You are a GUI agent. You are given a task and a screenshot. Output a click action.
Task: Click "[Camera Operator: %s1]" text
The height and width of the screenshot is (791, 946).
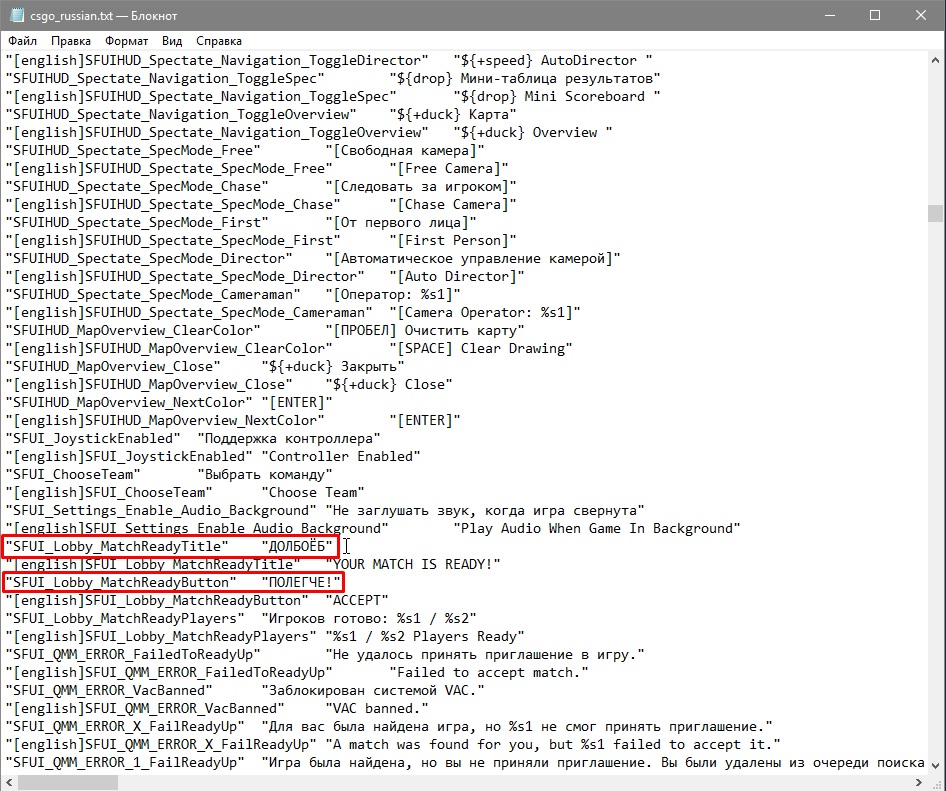[x=484, y=313]
